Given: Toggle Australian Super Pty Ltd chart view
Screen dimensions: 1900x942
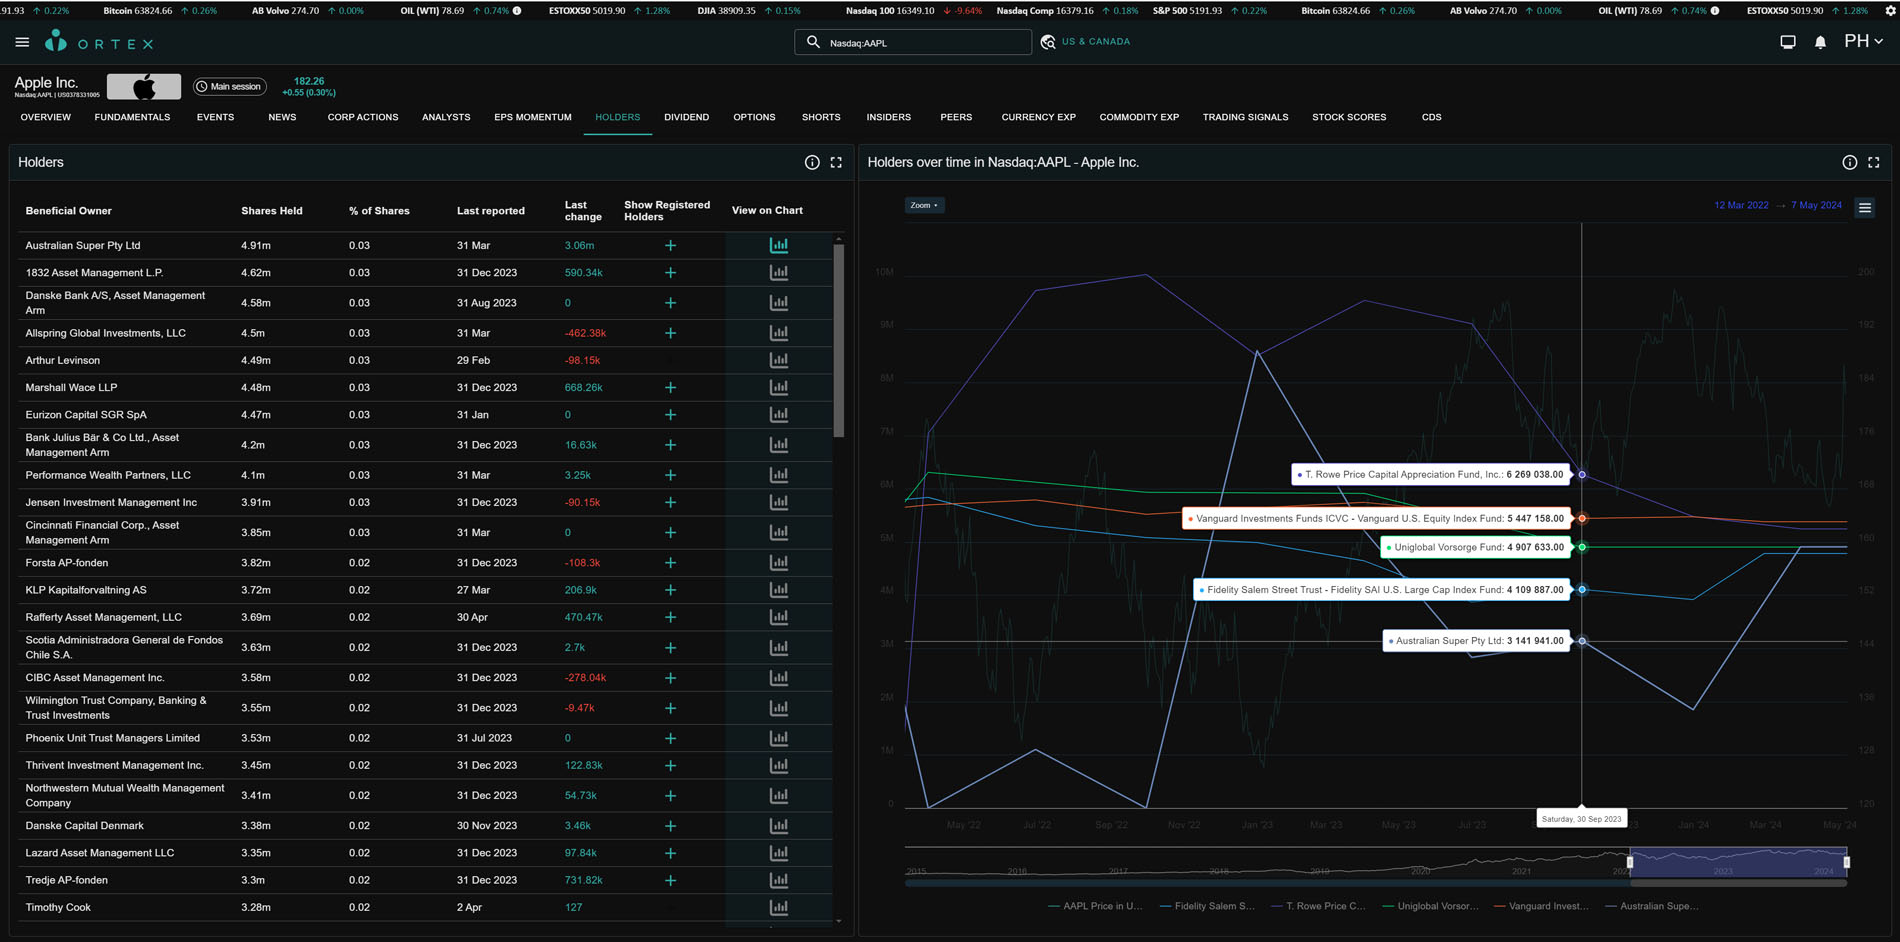Looking at the screenshot, I should click(778, 245).
